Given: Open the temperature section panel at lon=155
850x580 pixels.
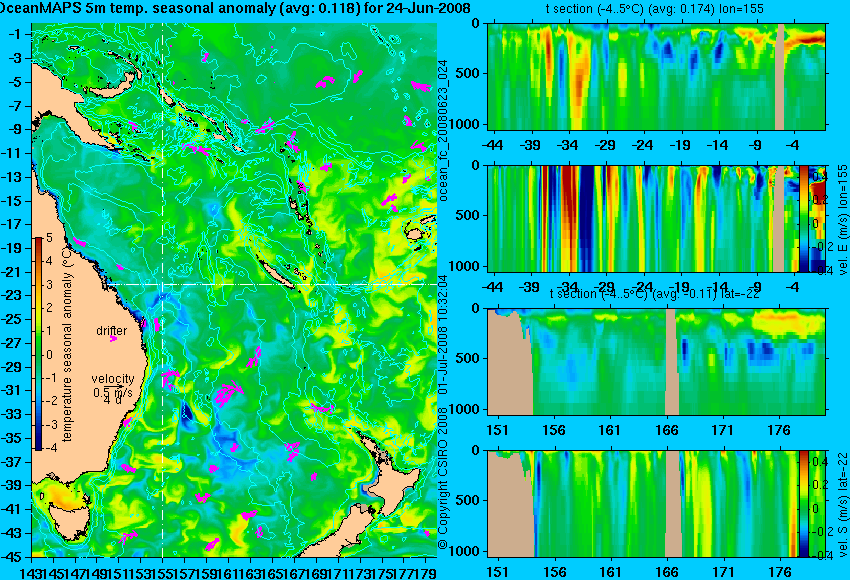Looking at the screenshot, I should click(656, 76).
